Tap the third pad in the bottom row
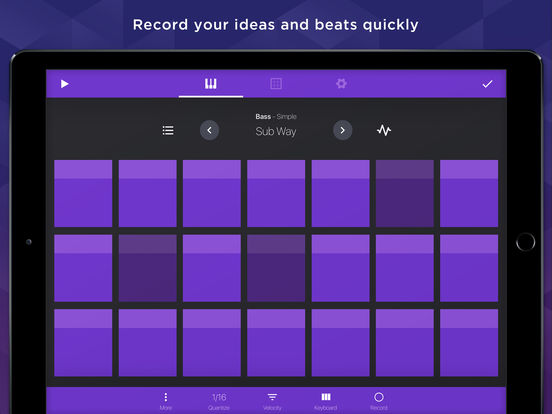The height and width of the screenshot is (414, 552). click(212, 343)
